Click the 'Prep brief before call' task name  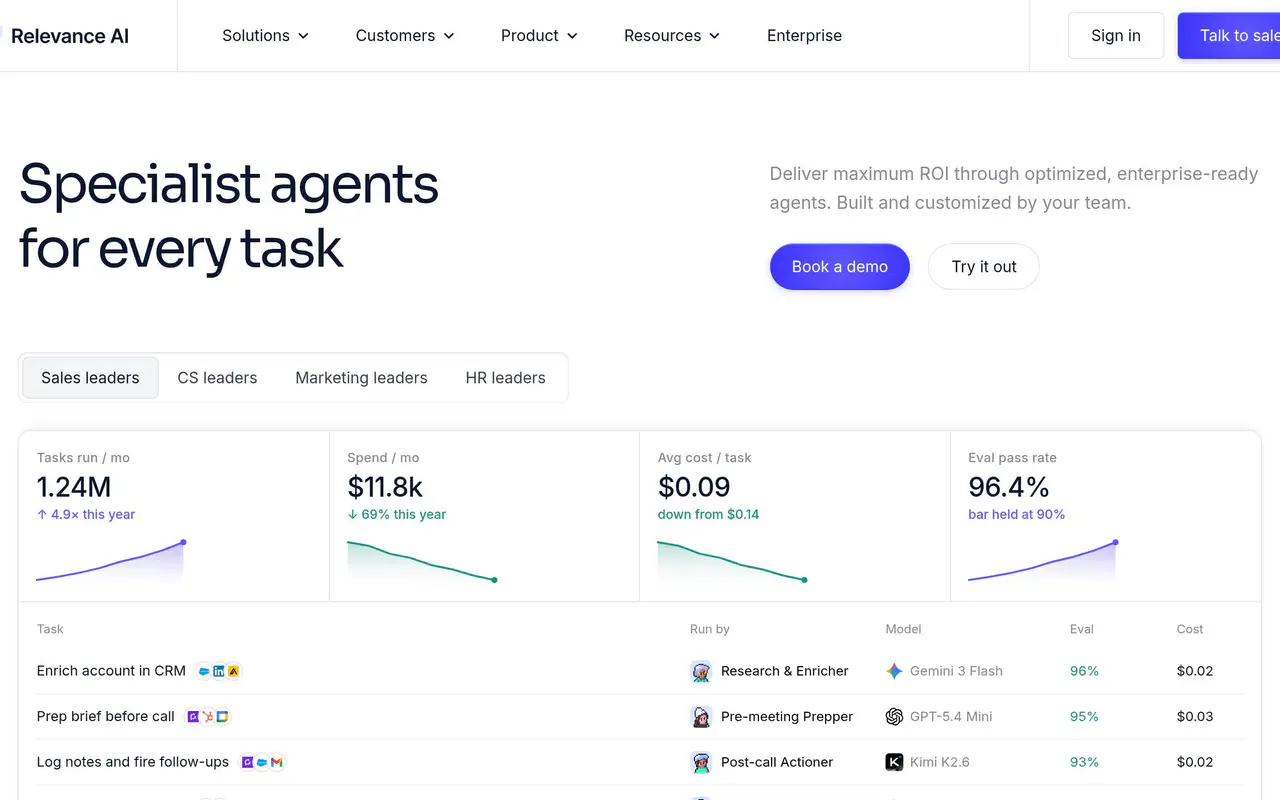point(106,717)
